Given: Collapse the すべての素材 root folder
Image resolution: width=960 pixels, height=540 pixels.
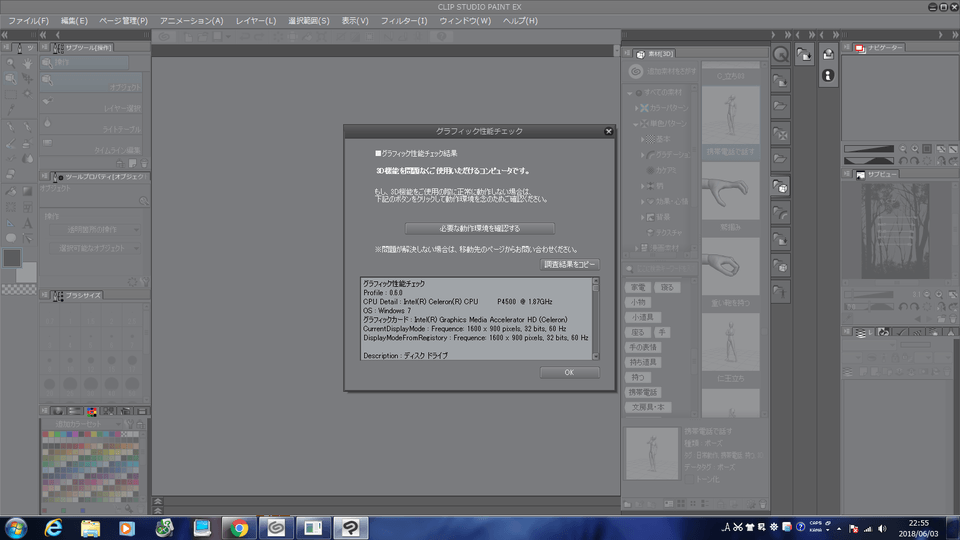Looking at the screenshot, I should pyautogui.click(x=630, y=92).
